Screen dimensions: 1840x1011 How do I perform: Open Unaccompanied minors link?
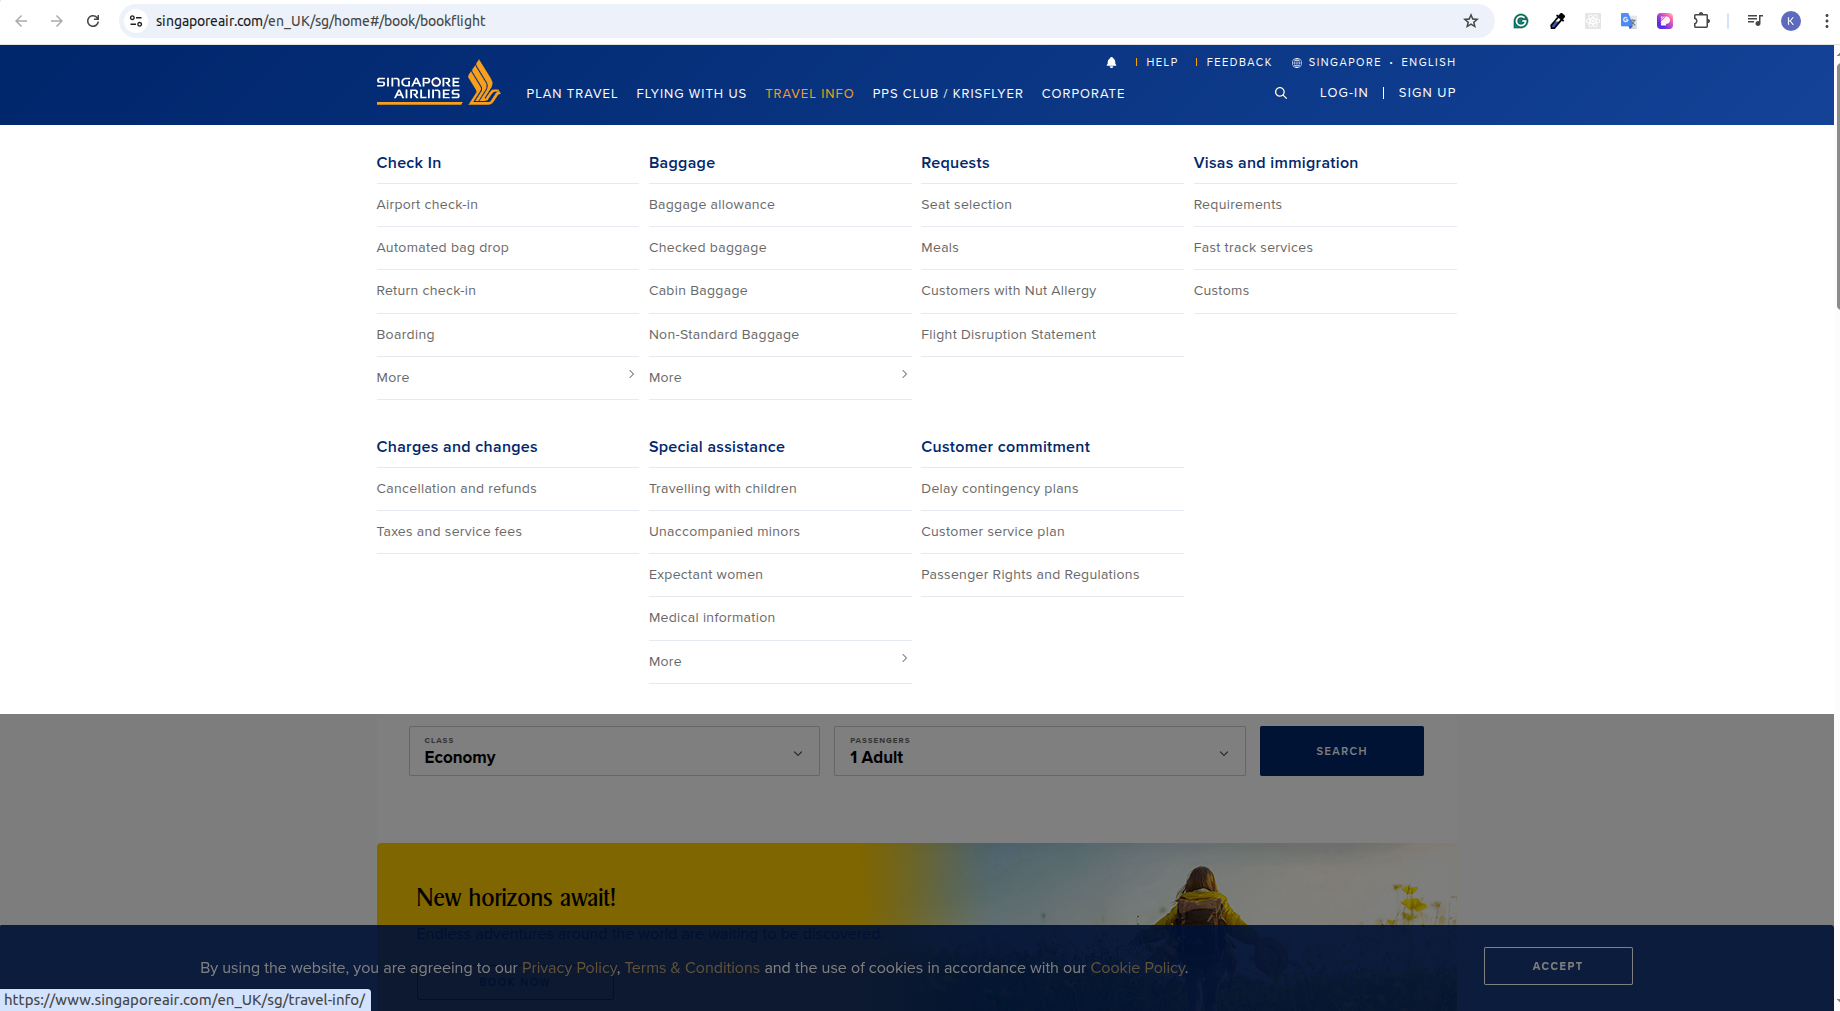tap(724, 532)
